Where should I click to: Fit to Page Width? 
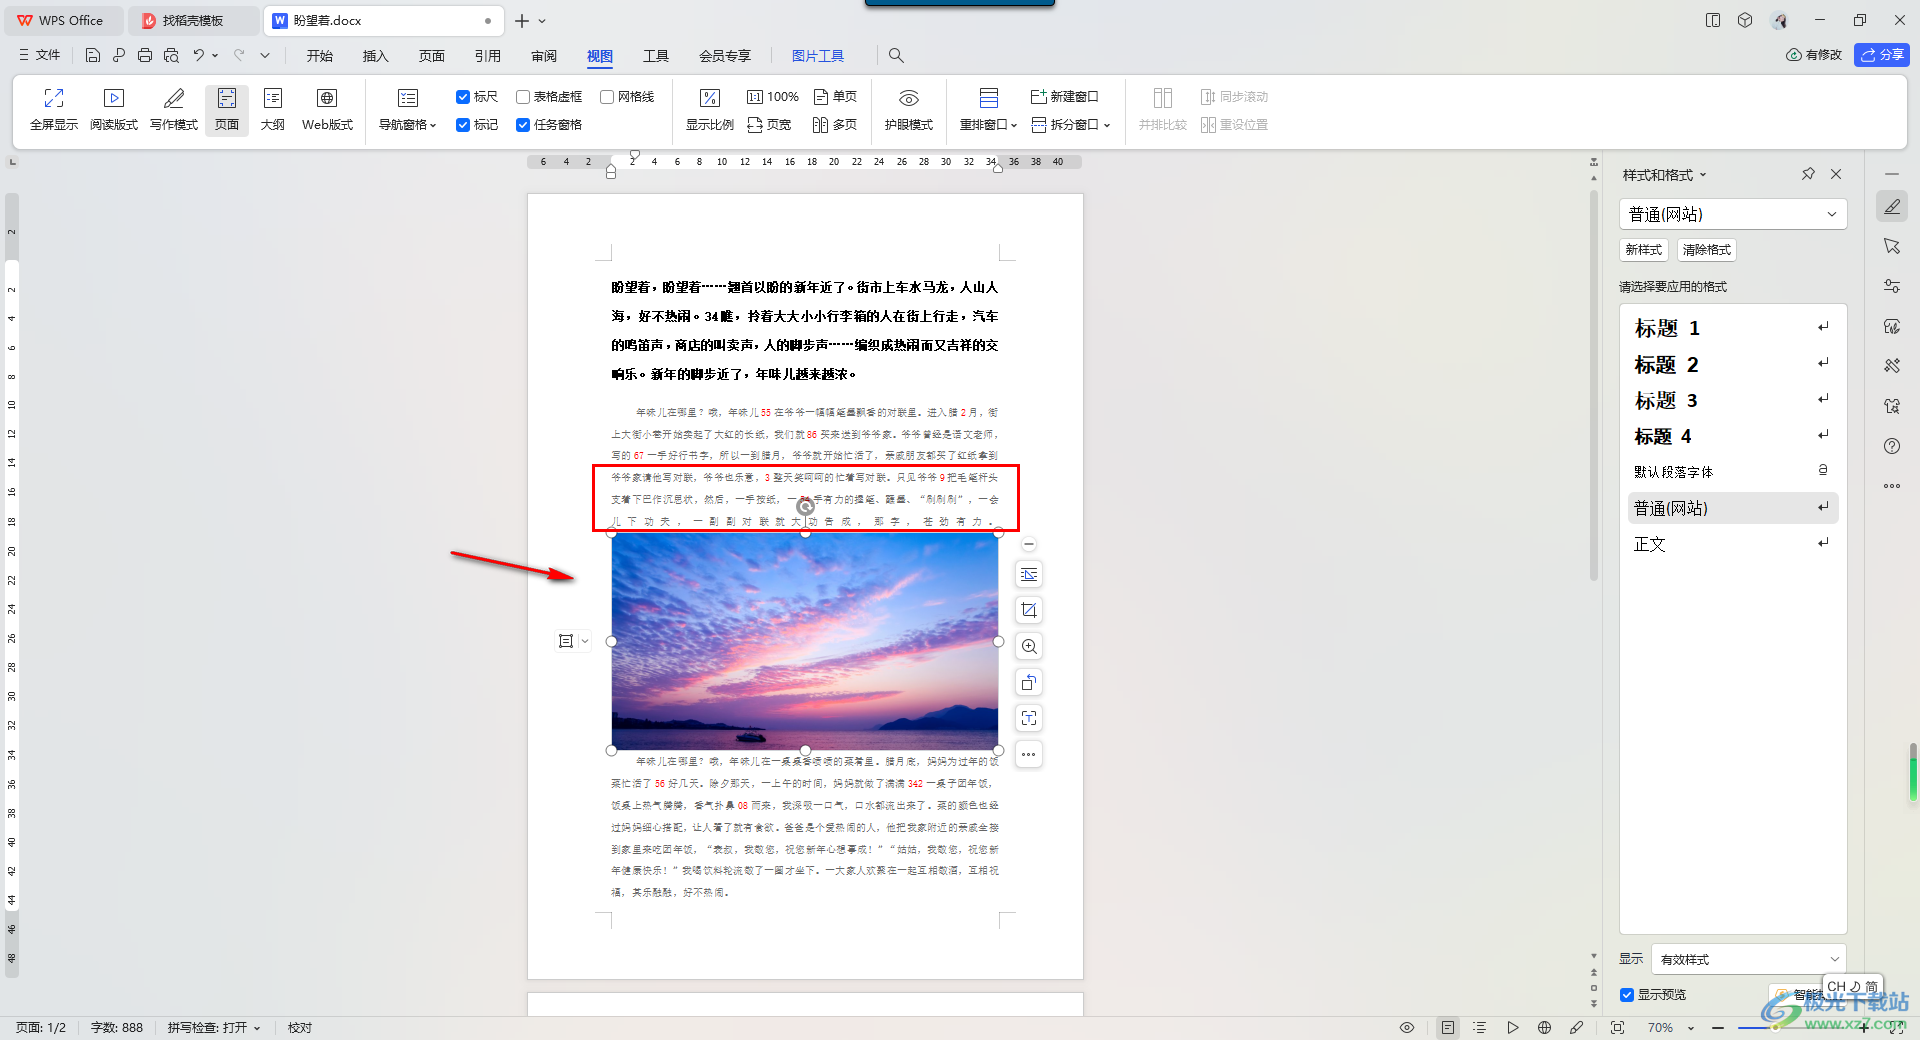pyautogui.click(x=769, y=125)
